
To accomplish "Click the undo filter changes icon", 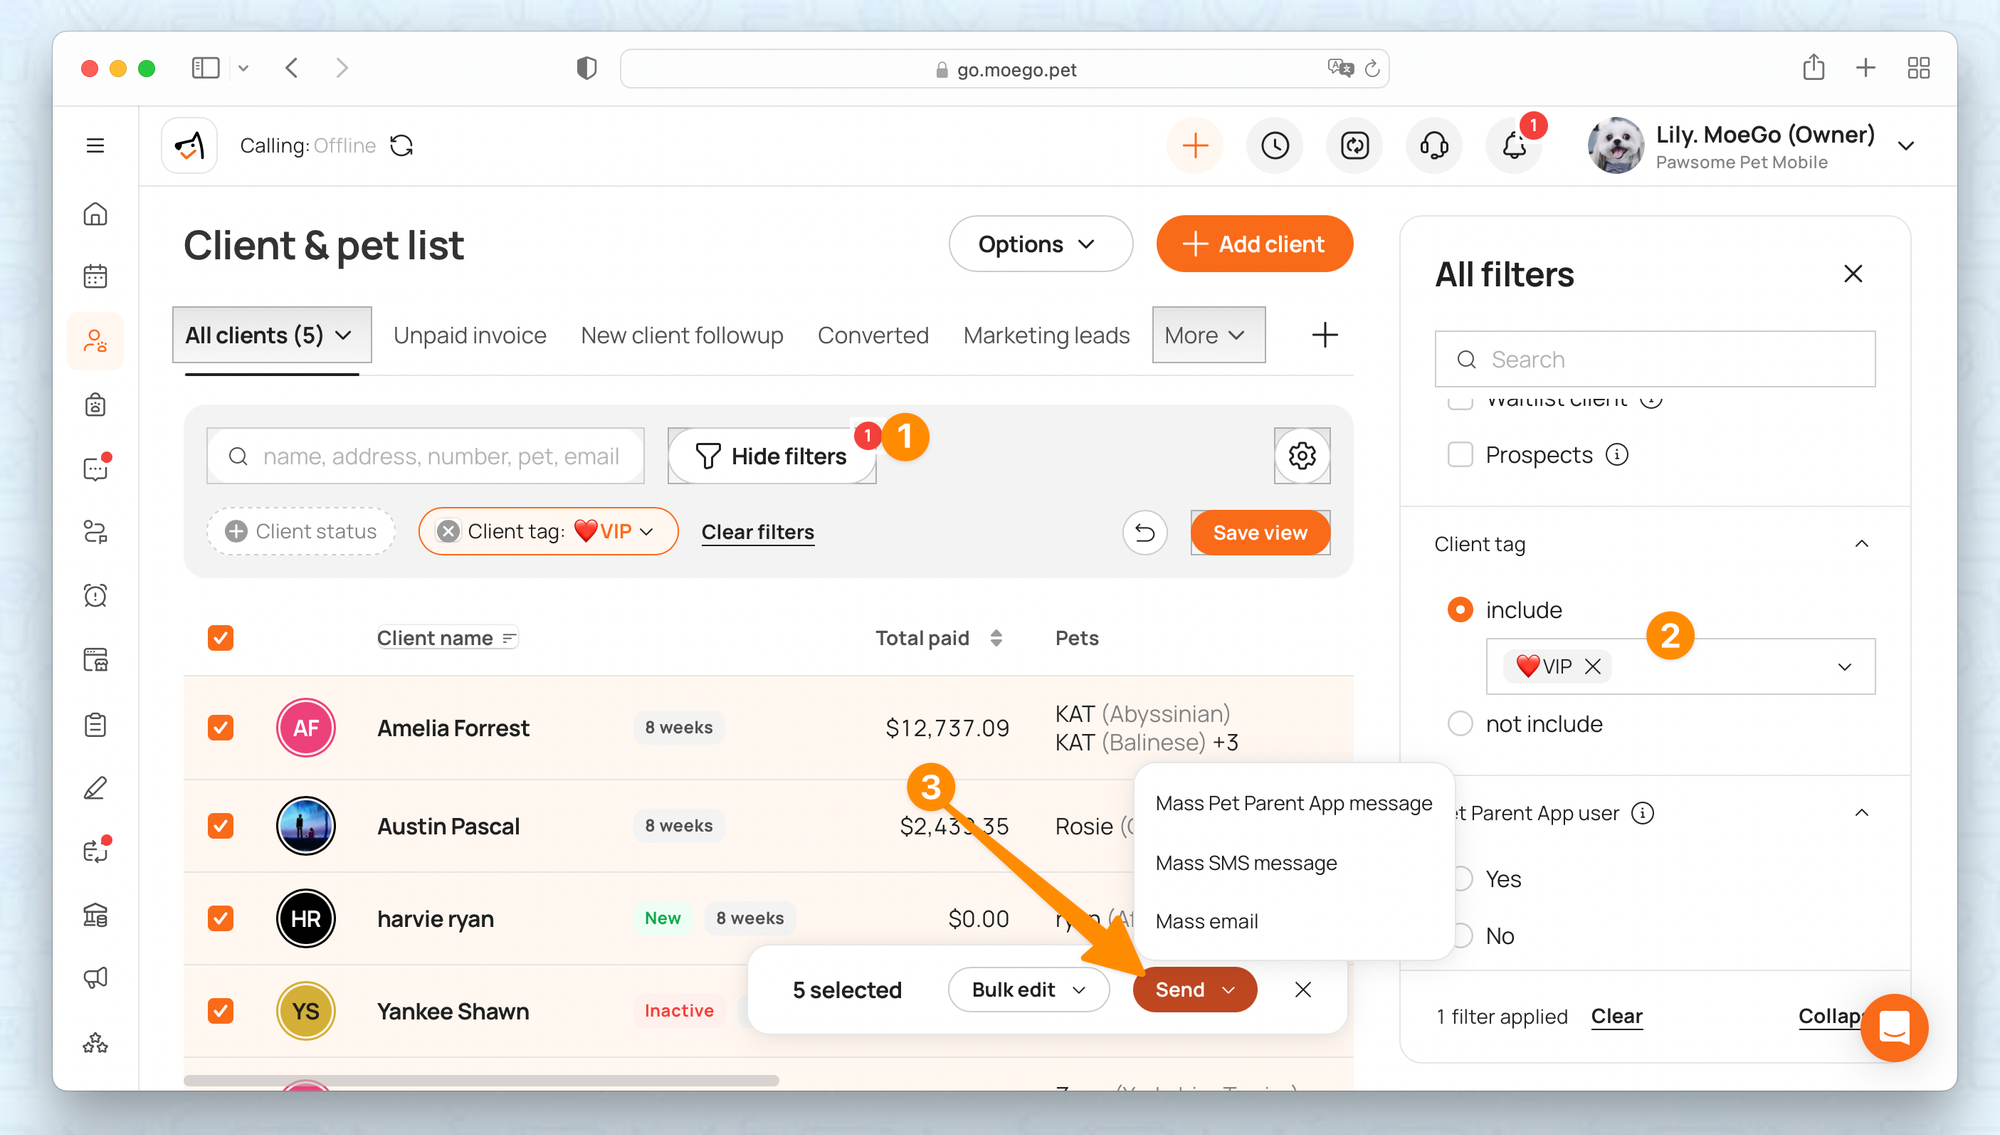I will 1145,533.
